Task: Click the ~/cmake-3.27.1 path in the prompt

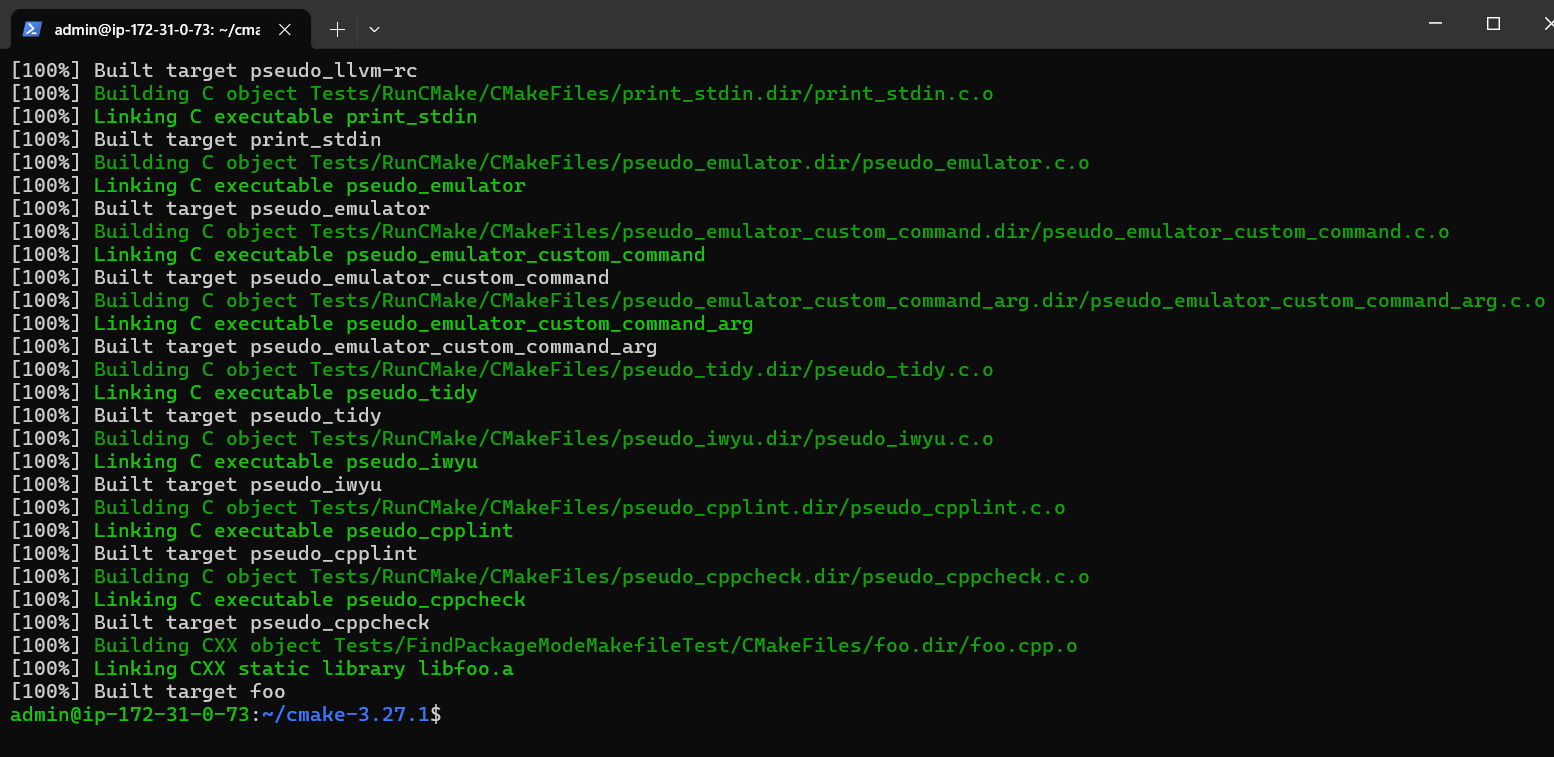Action: 345,715
